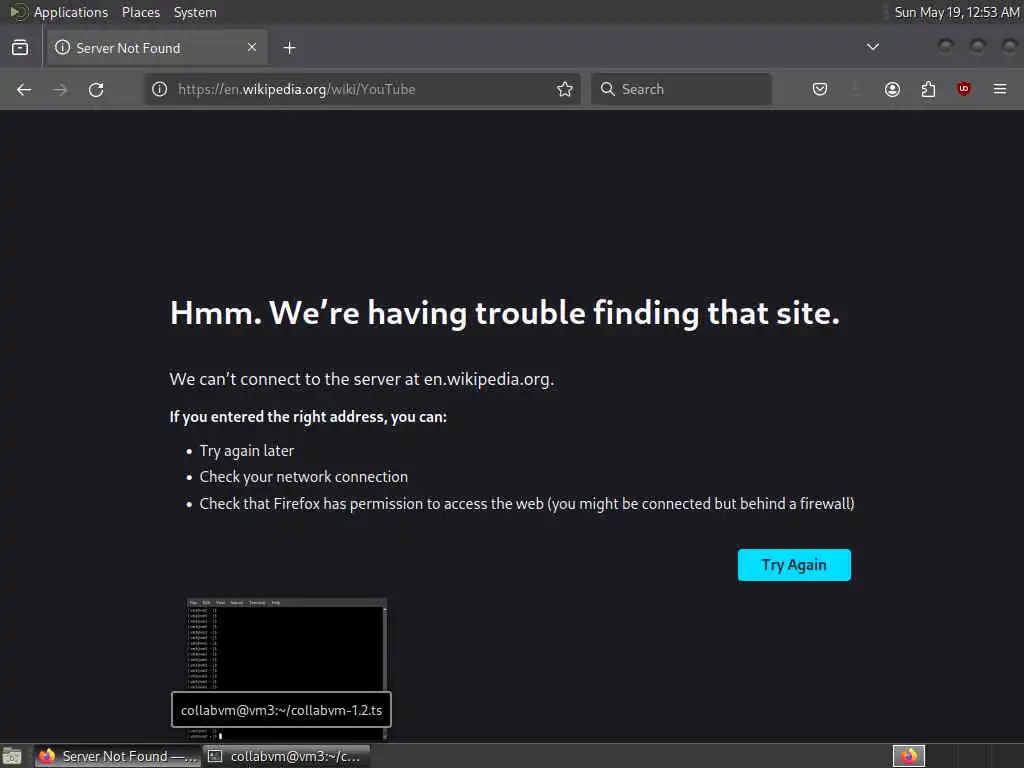The height and width of the screenshot is (768, 1024).
Task: Close the Server Not Found tab
Action: coord(252,47)
